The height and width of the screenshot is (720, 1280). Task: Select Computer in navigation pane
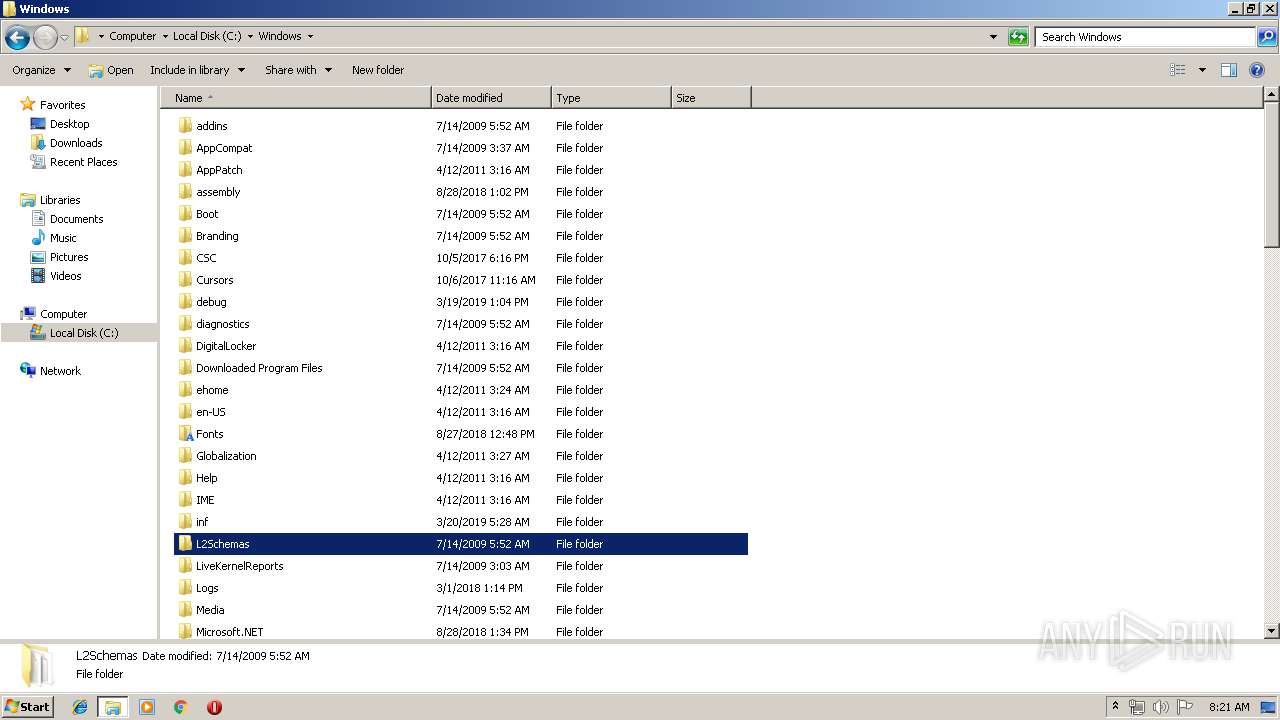click(x=63, y=314)
